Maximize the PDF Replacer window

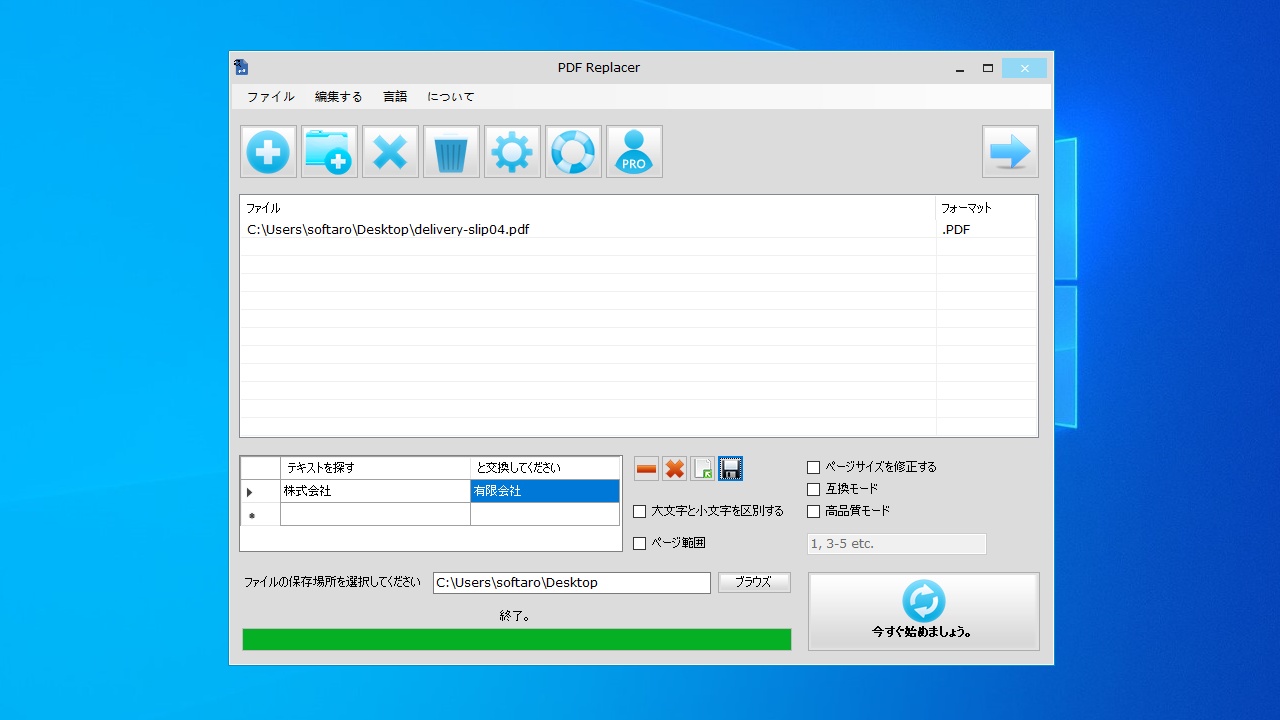pyautogui.click(x=988, y=68)
